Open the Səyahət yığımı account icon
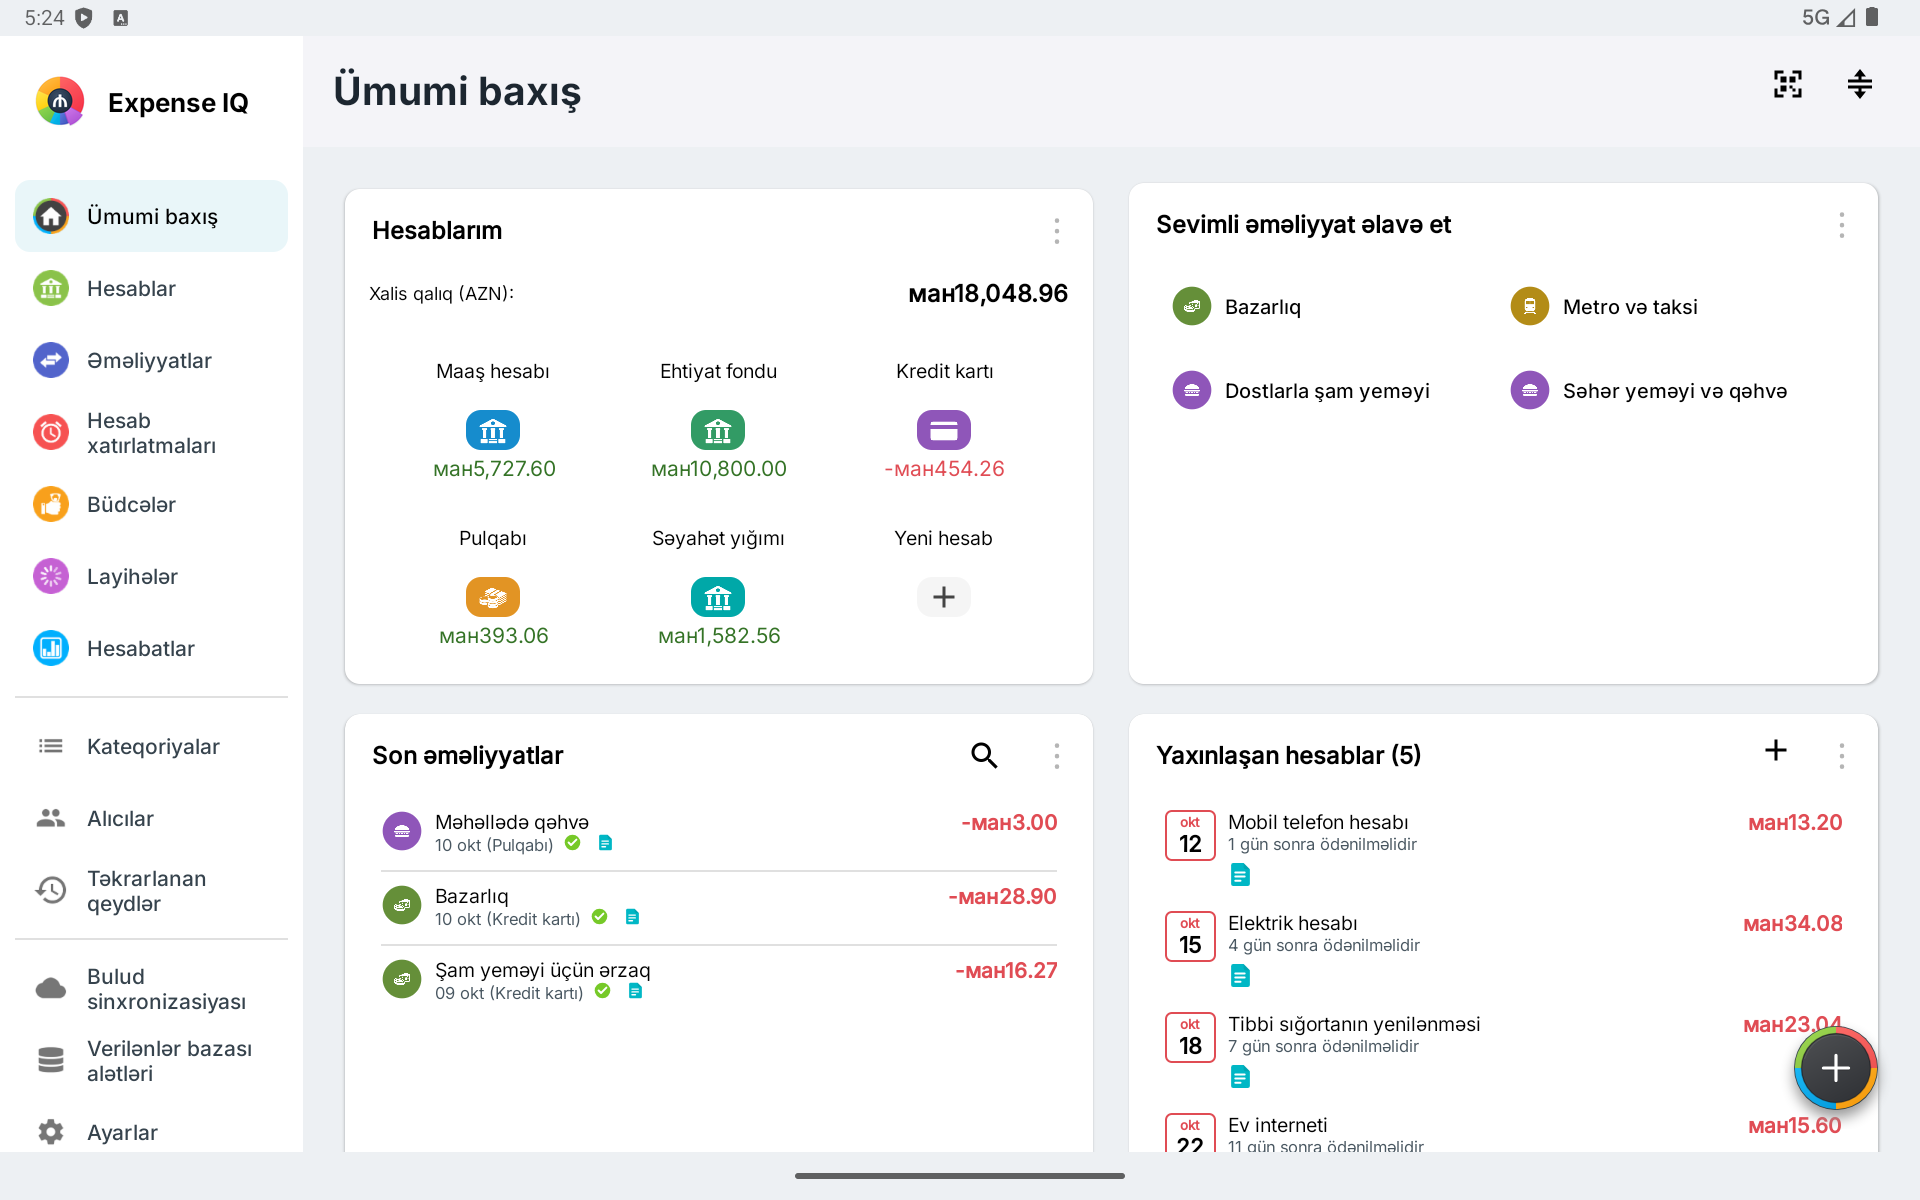Image resolution: width=1920 pixels, height=1200 pixels. [x=718, y=597]
